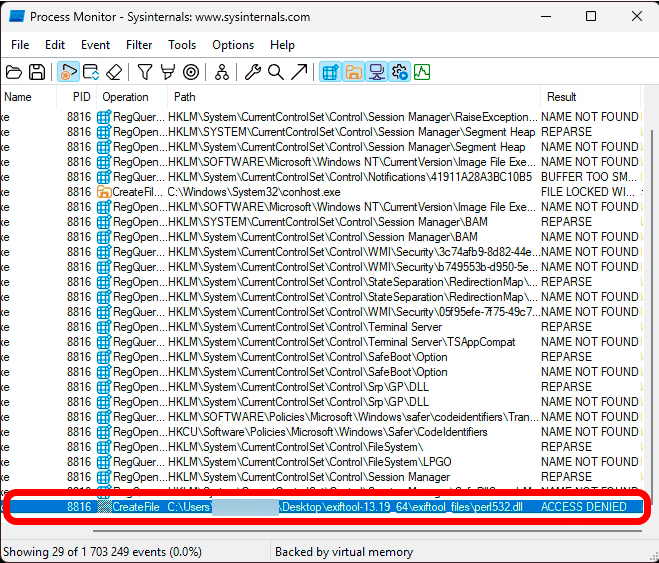Click the Include Process target icon
The image size is (659, 563).
click(x=190, y=72)
